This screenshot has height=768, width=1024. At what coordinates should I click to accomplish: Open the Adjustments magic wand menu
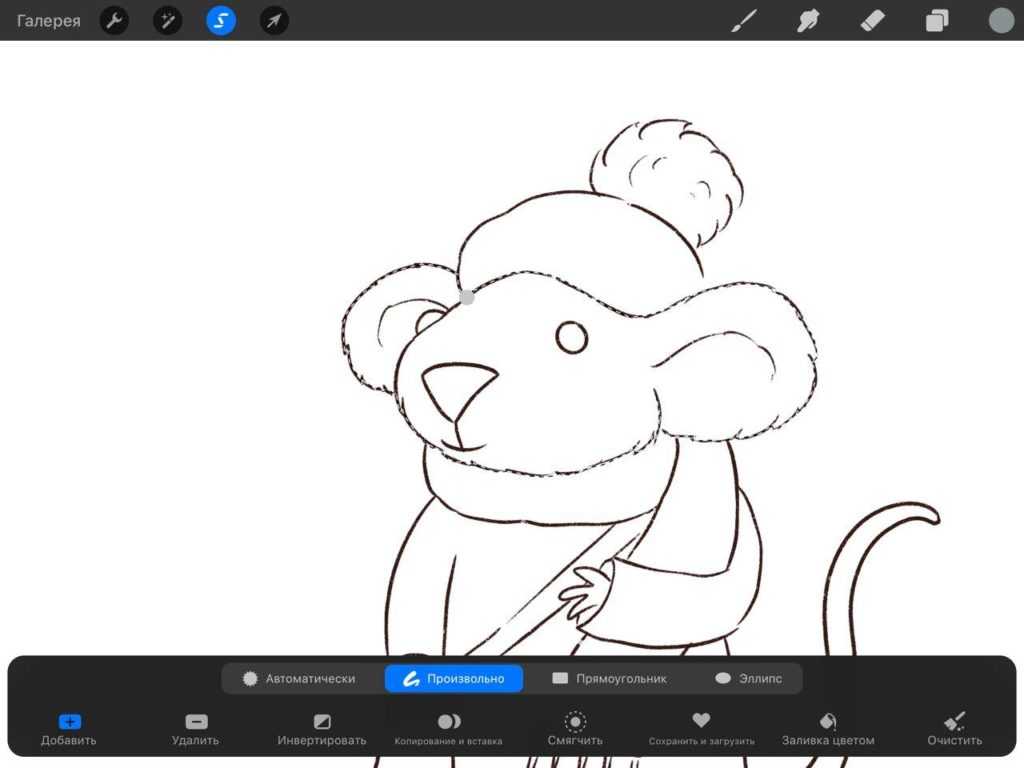[x=168, y=20]
